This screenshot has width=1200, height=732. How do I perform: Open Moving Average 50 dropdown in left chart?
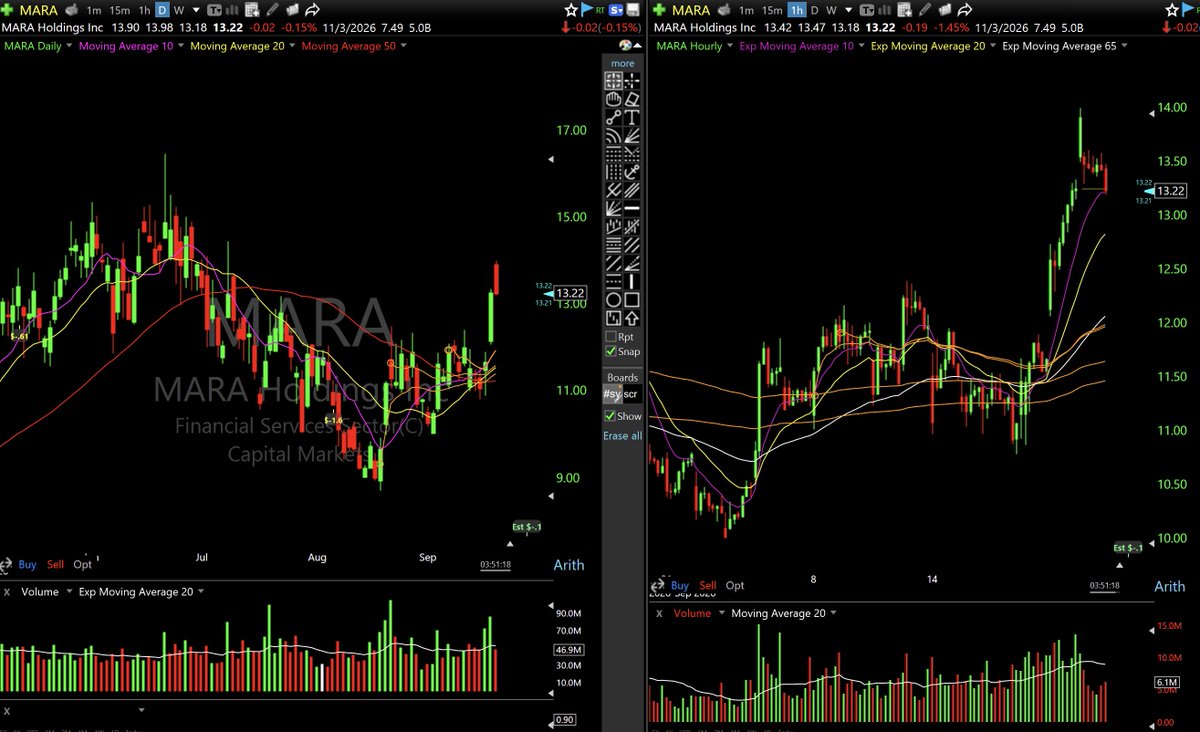(403, 46)
